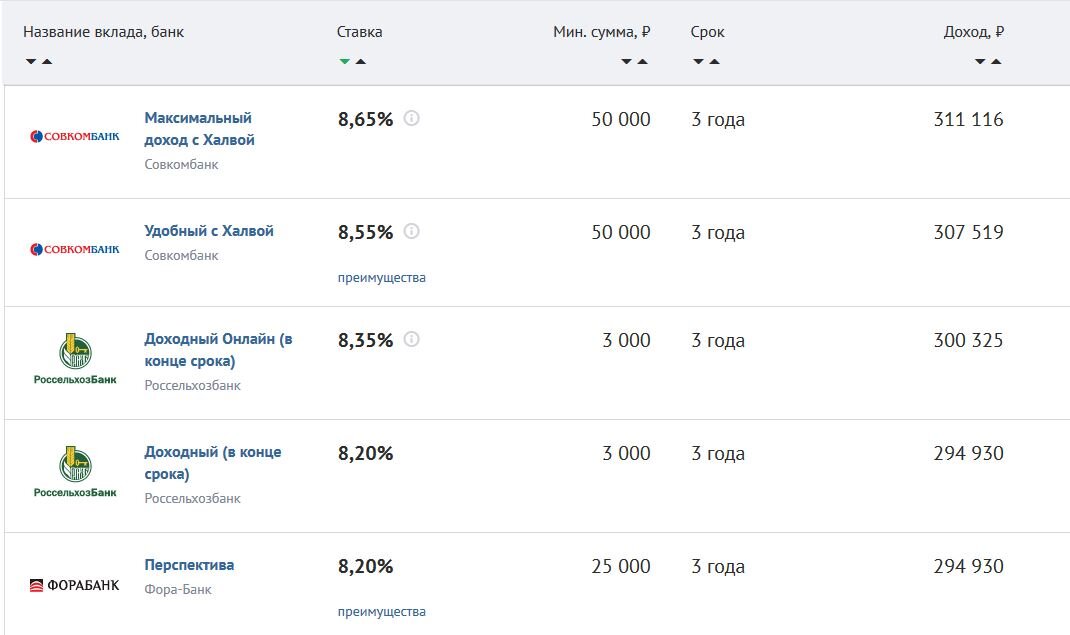The height and width of the screenshot is (635, 1070).
Task: Sort bank name column descending
Action: click(x=31, y=62)
